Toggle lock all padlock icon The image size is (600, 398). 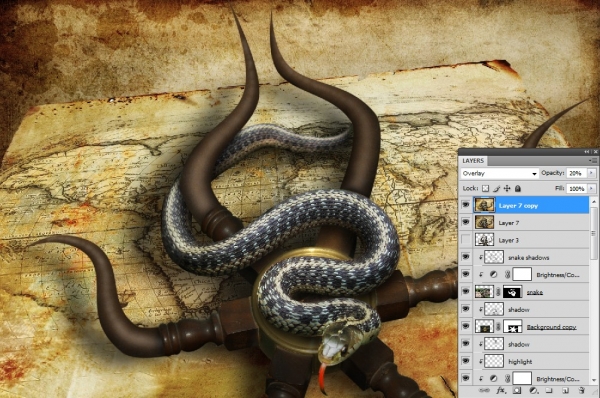pos(518,188)
